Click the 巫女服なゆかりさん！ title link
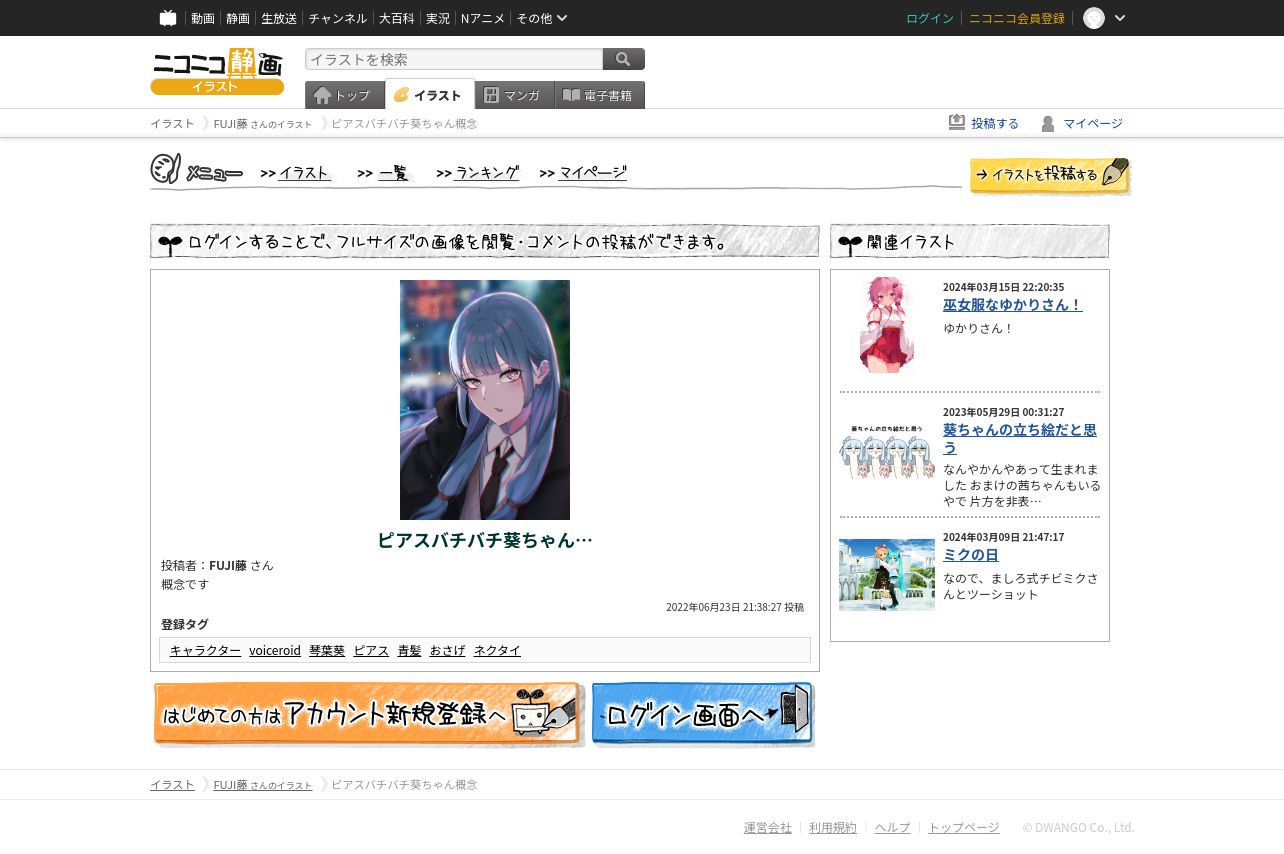Image resolution: width=1284 pixels, height=854 pixels. 1012,305
